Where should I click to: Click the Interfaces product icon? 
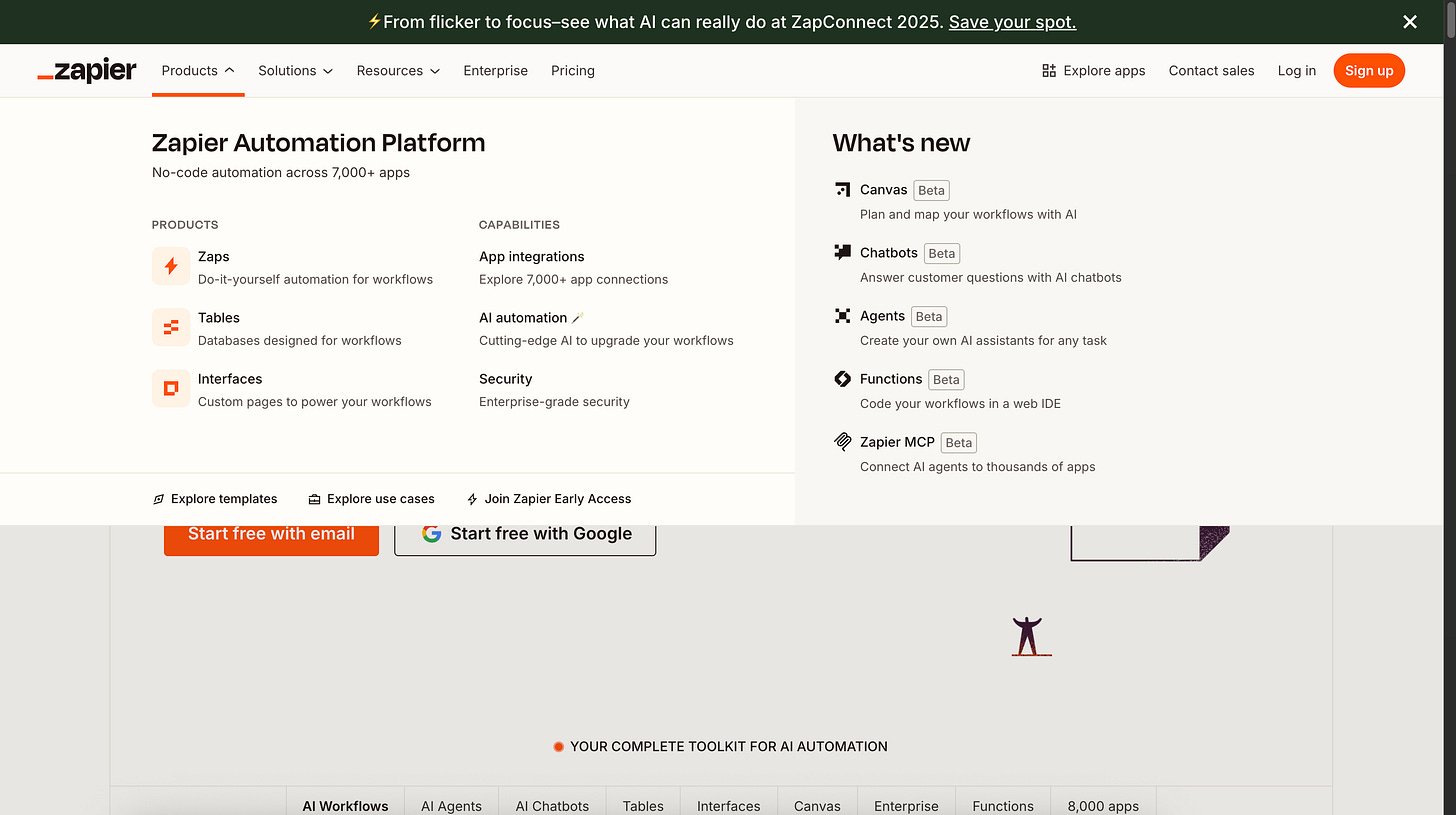tap(171, 388)
